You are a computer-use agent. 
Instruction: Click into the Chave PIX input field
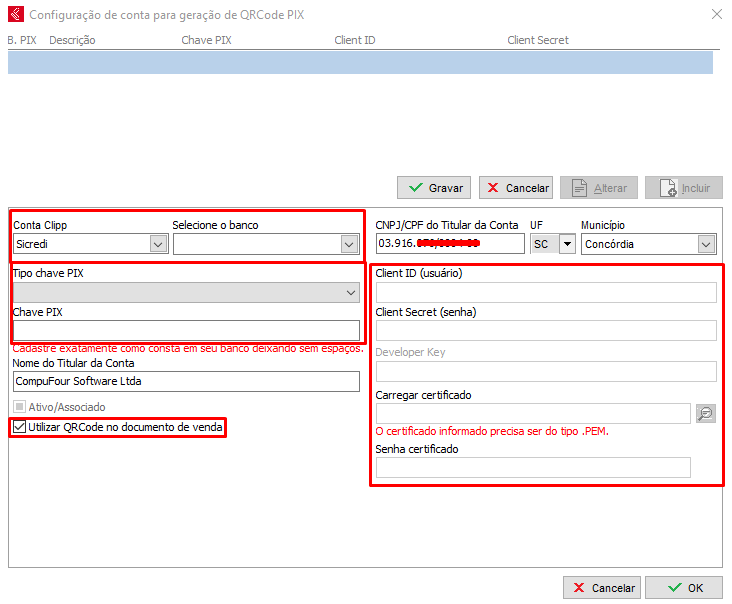click(x=186, y=330)
